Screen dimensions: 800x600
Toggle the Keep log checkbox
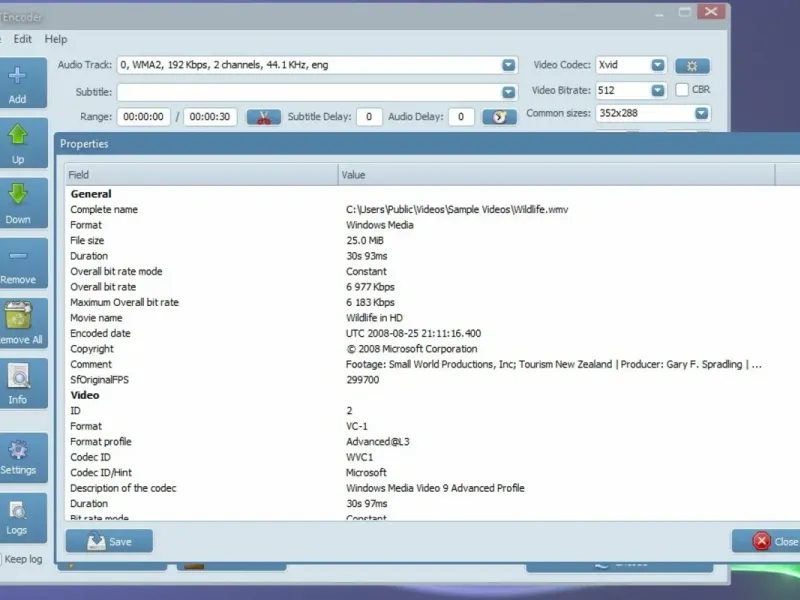(x=1, y=559)
